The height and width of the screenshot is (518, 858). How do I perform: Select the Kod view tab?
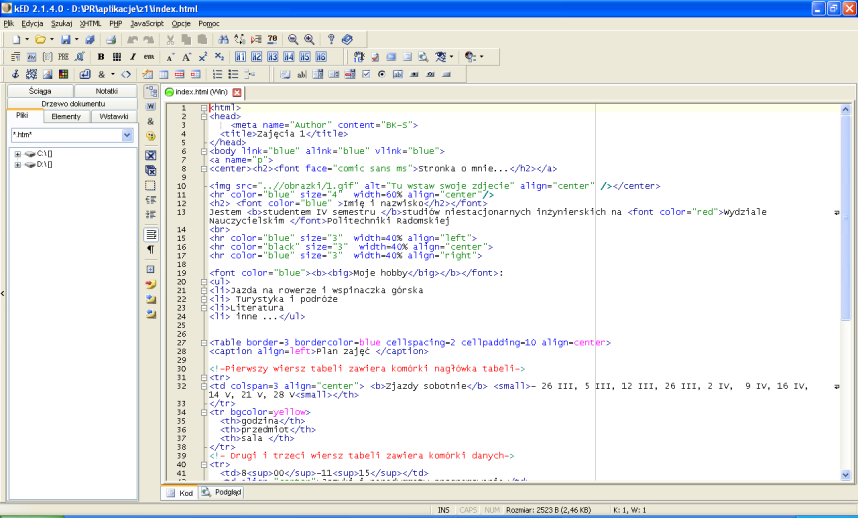tap(180, 493)
